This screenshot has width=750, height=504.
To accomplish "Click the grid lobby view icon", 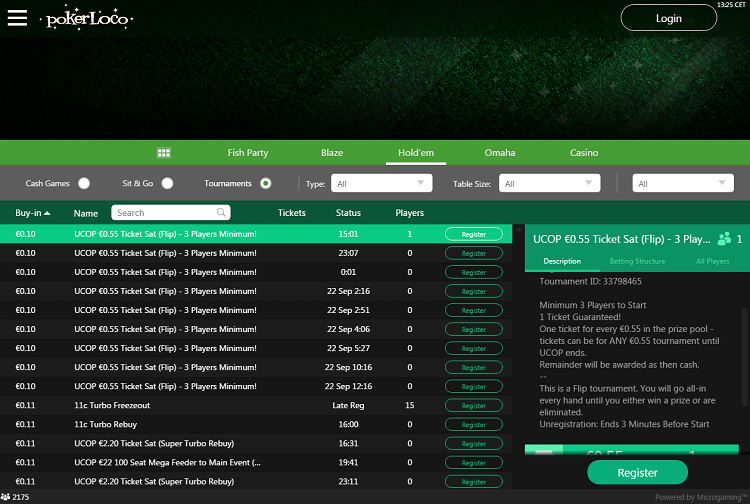I will click(164, 153).
